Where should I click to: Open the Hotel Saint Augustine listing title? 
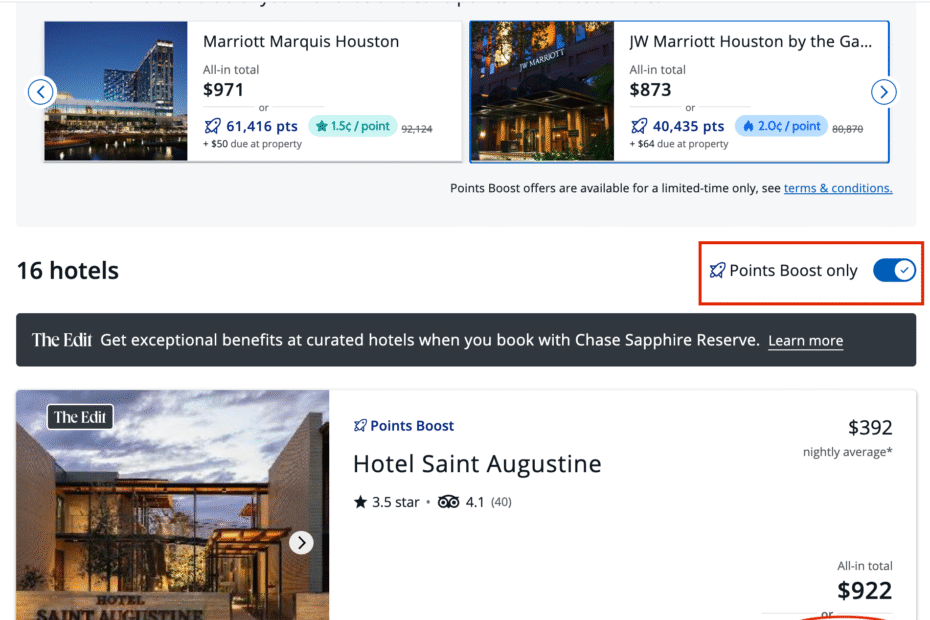pyautogui.click(x=477, y=463)
